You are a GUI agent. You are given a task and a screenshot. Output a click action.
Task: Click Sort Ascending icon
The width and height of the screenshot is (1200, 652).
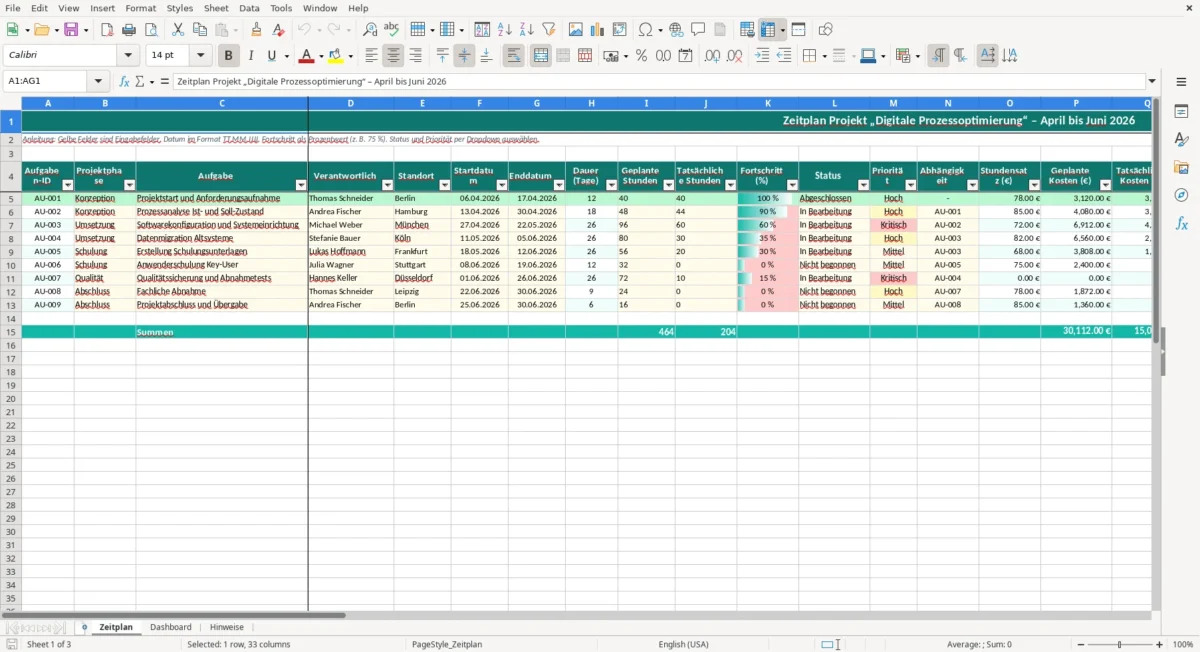[505, 30]
